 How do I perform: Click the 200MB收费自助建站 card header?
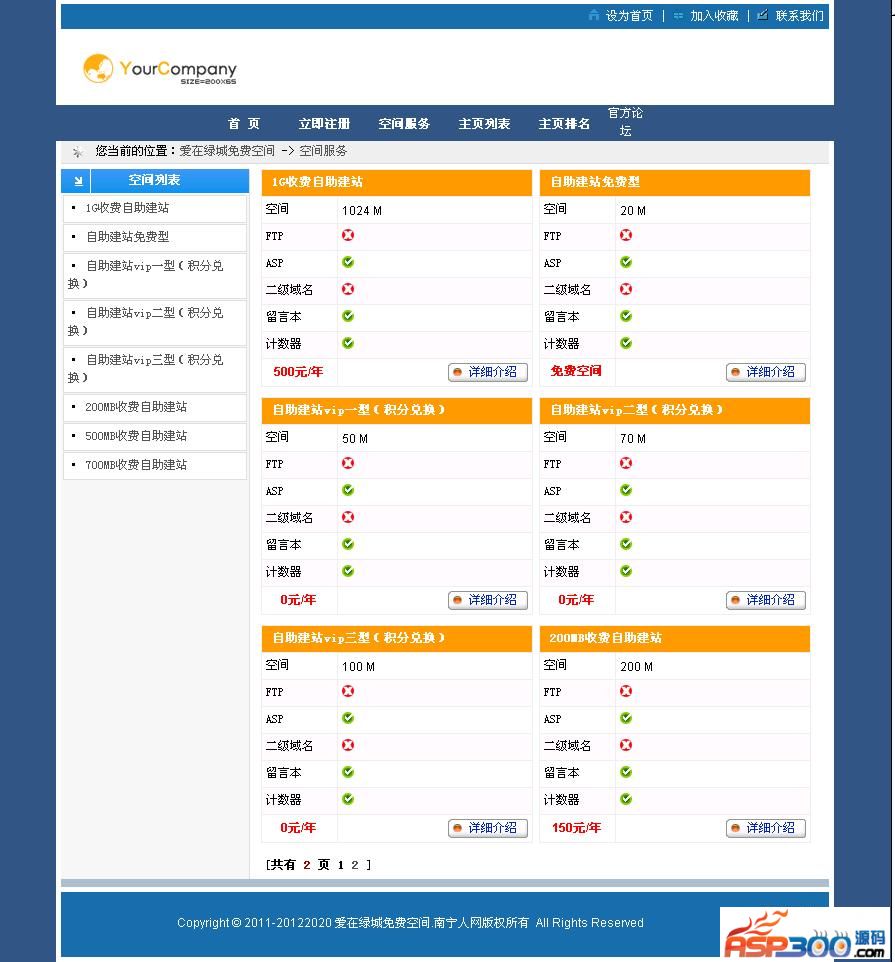point(675,638)
